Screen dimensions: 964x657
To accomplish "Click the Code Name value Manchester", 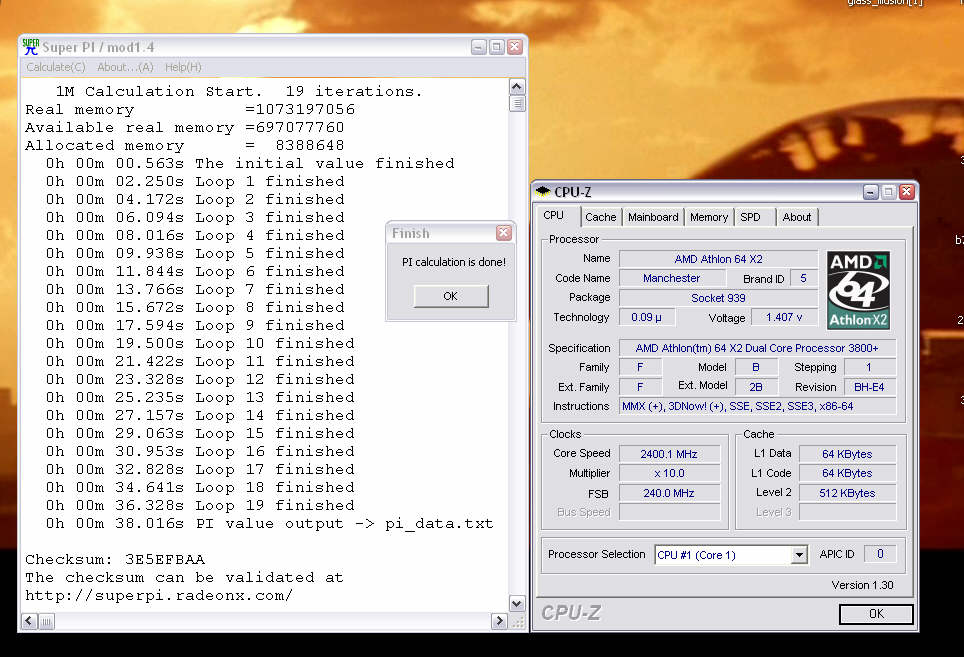I will pyautogui.click(x=671, y=278).
